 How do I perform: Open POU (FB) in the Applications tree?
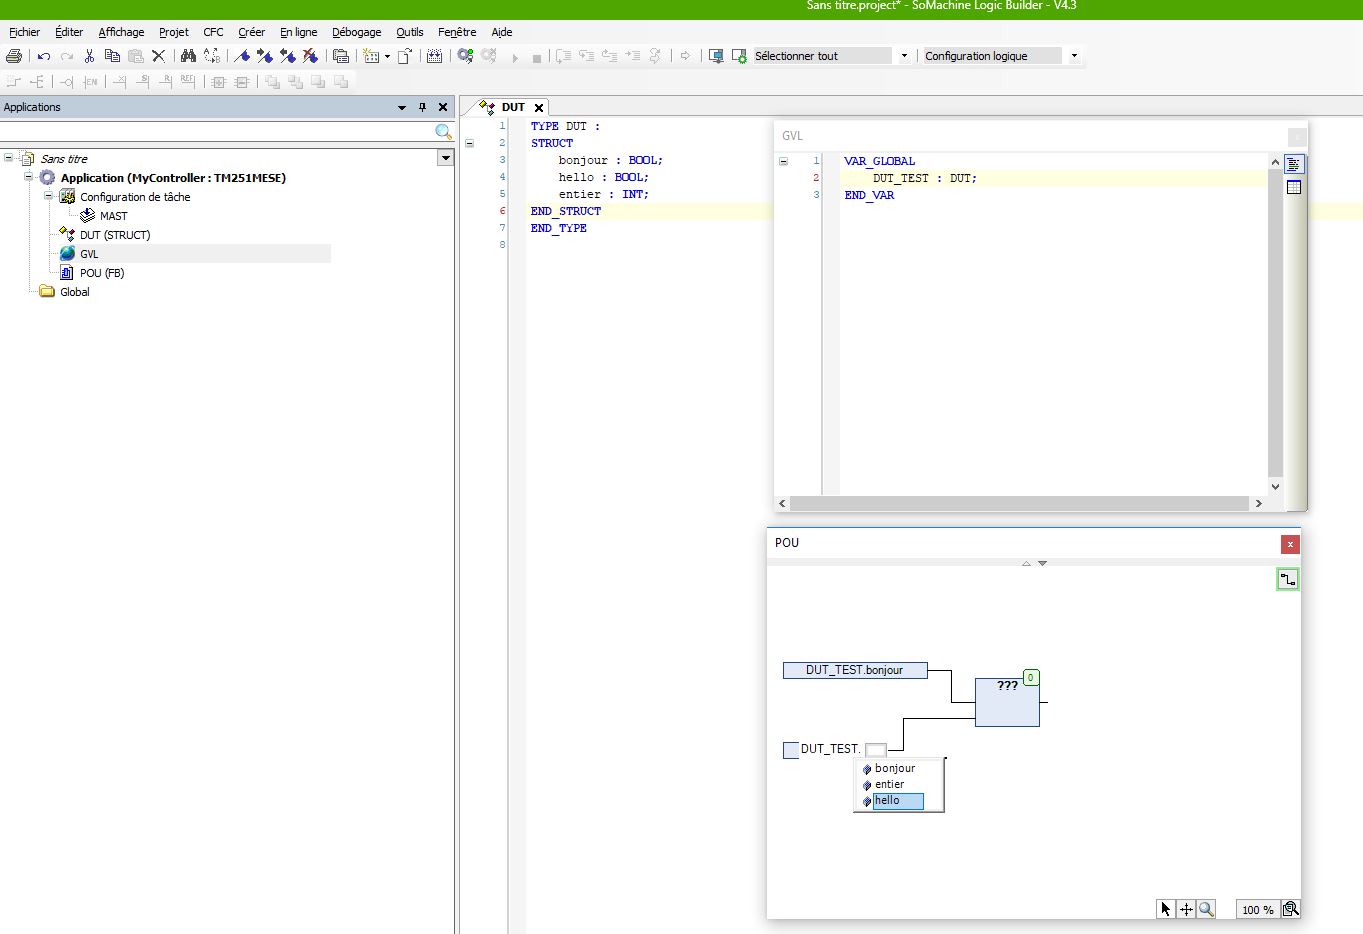(x=101, y=273)
